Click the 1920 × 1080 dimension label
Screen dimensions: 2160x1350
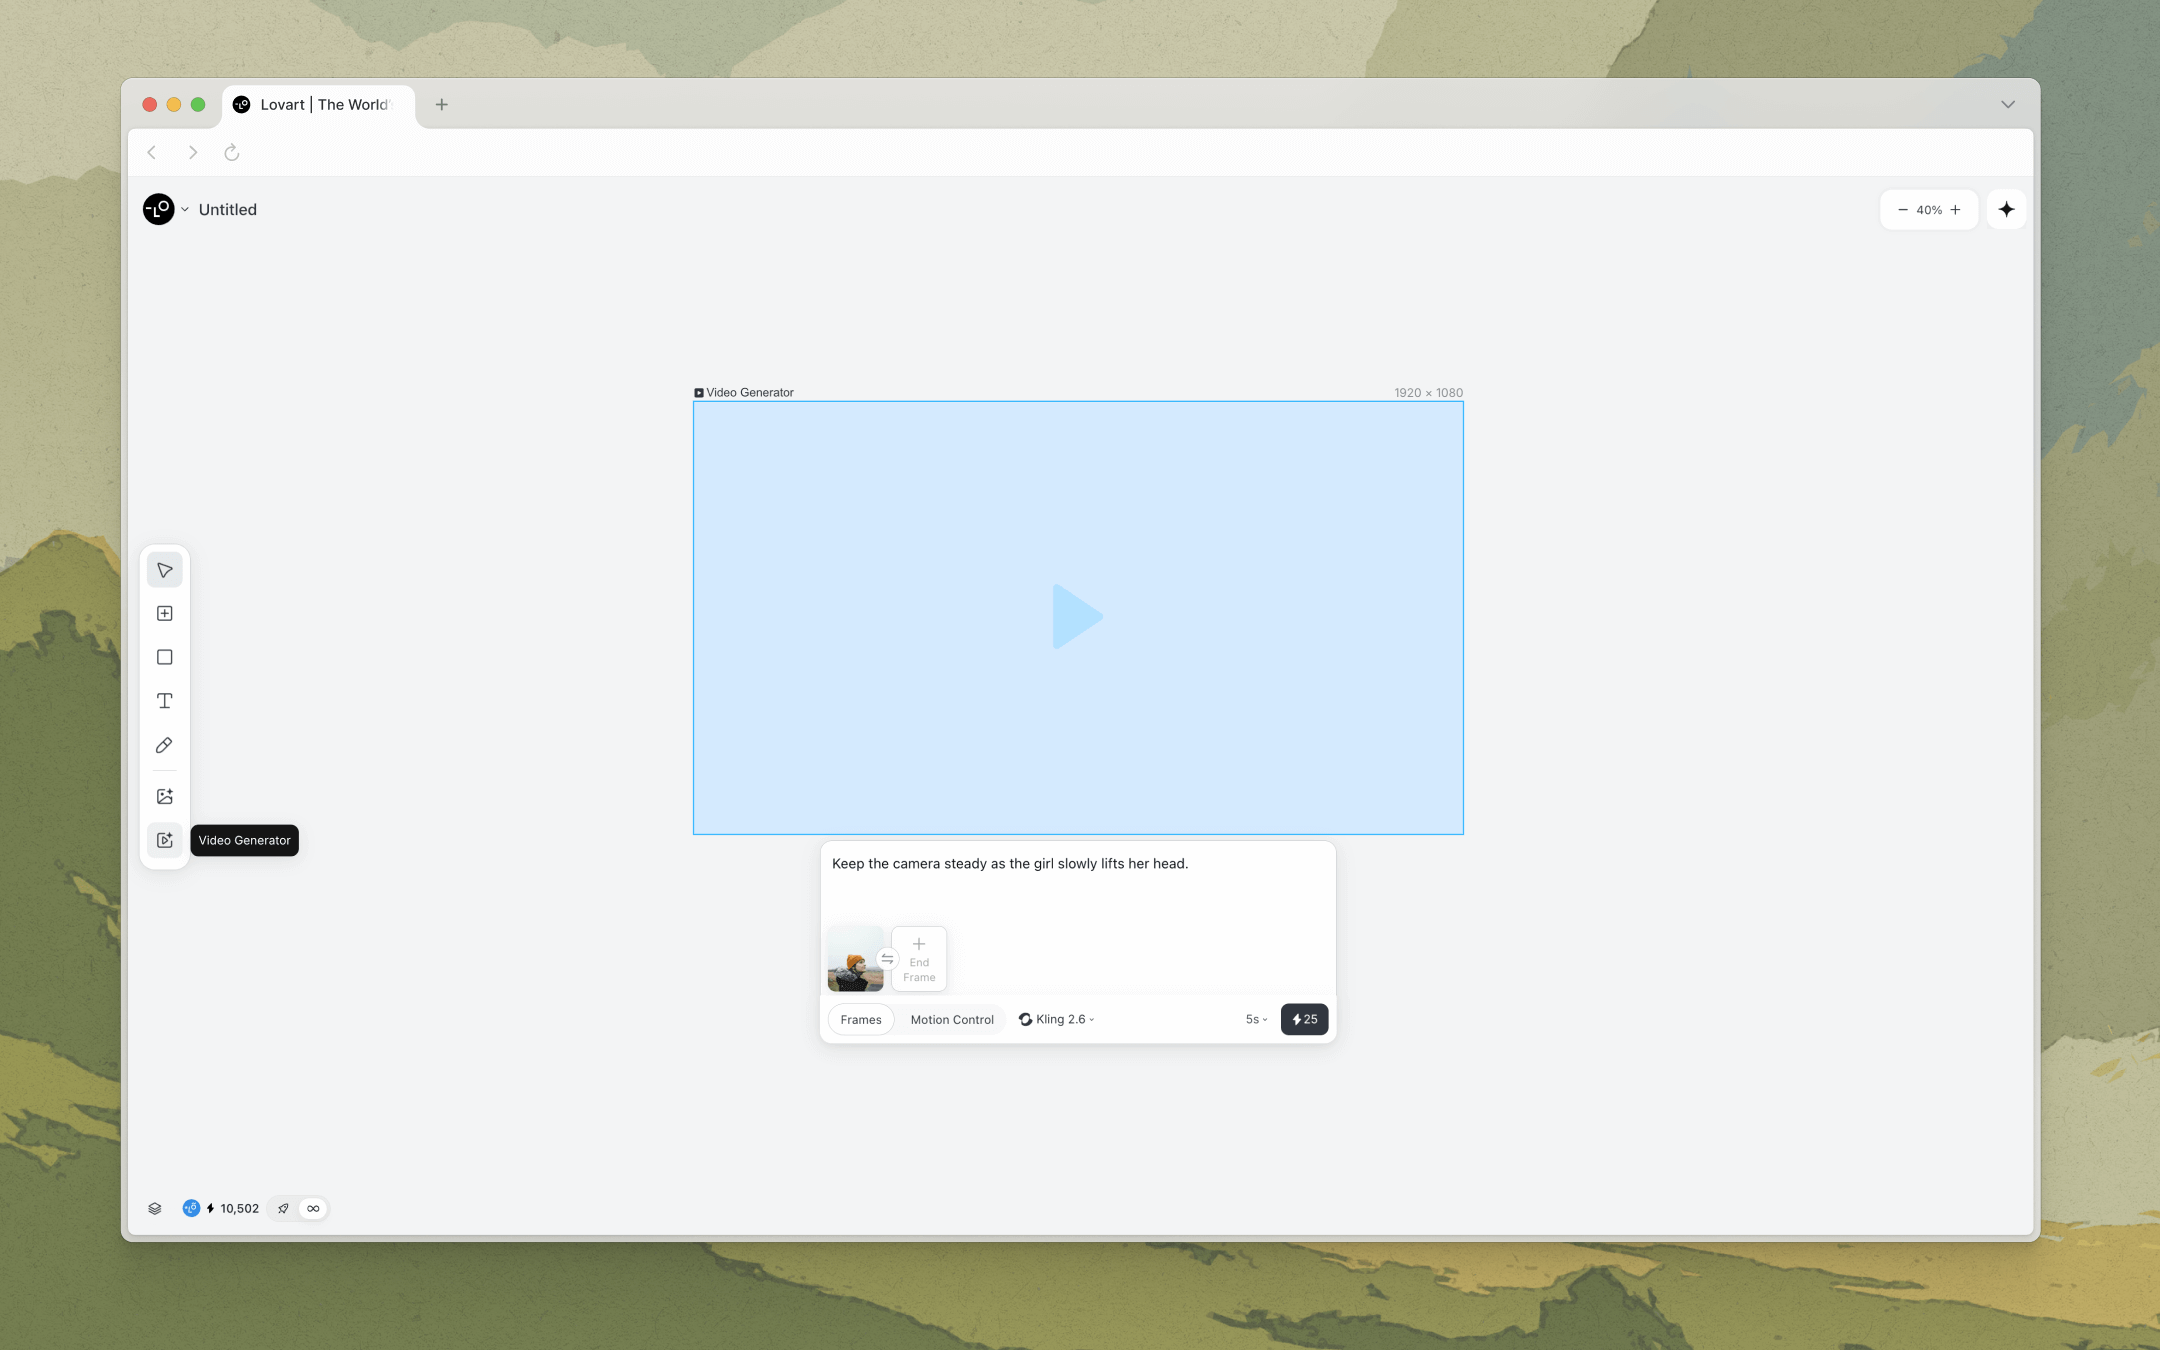coord(1428,392)
